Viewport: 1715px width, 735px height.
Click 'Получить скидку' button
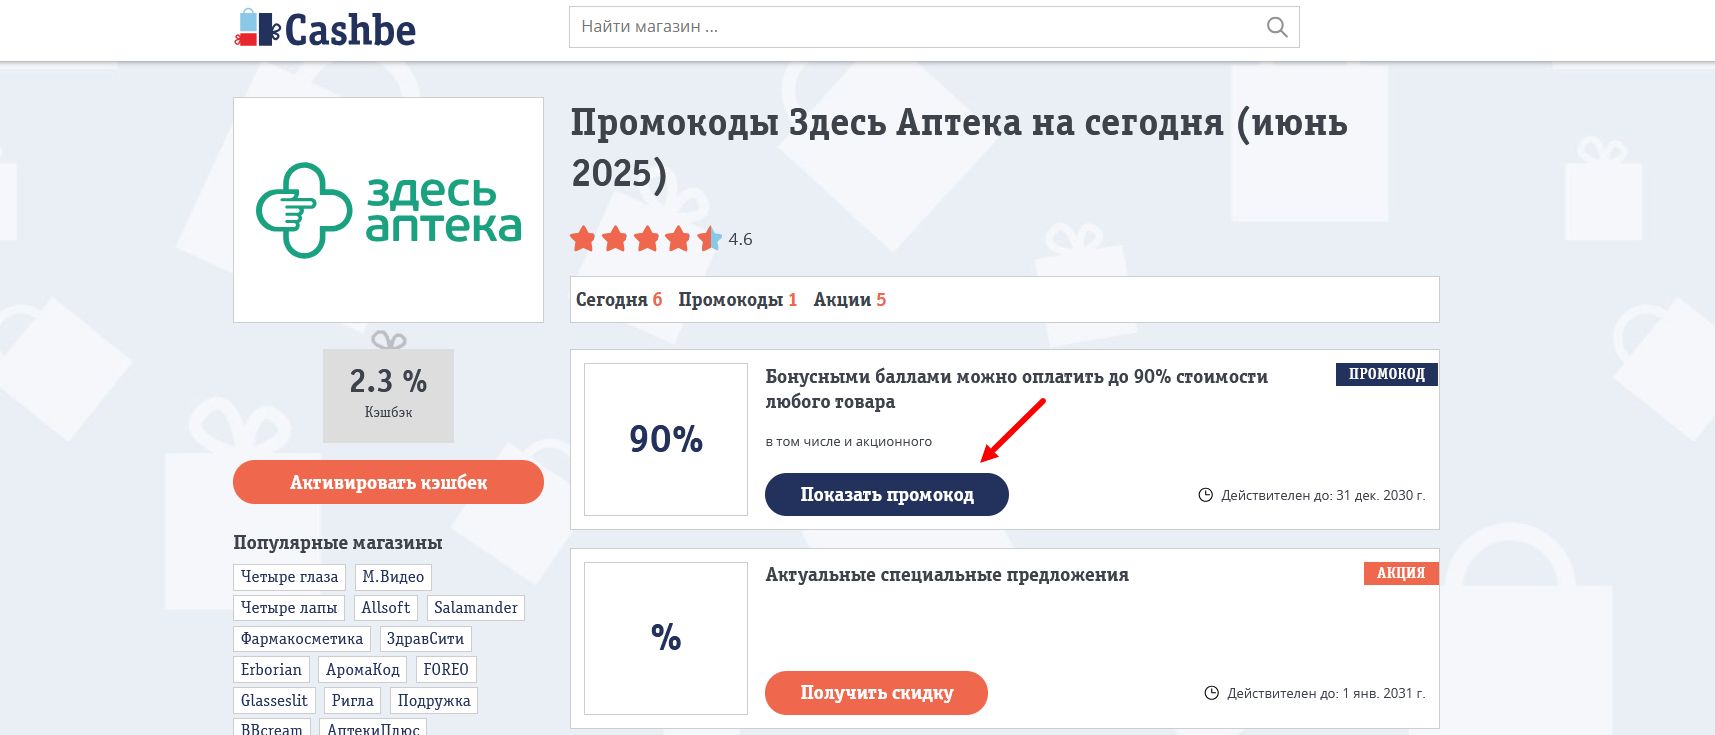point(876,693)
